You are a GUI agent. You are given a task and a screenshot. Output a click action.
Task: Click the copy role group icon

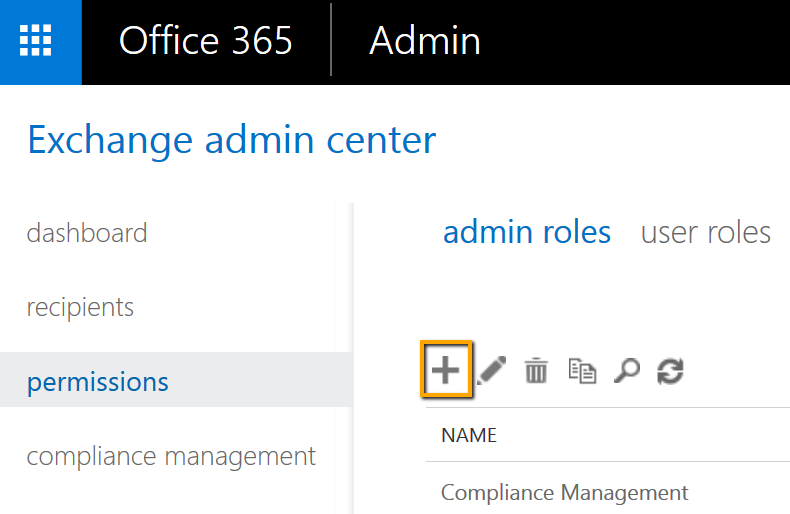582,371
